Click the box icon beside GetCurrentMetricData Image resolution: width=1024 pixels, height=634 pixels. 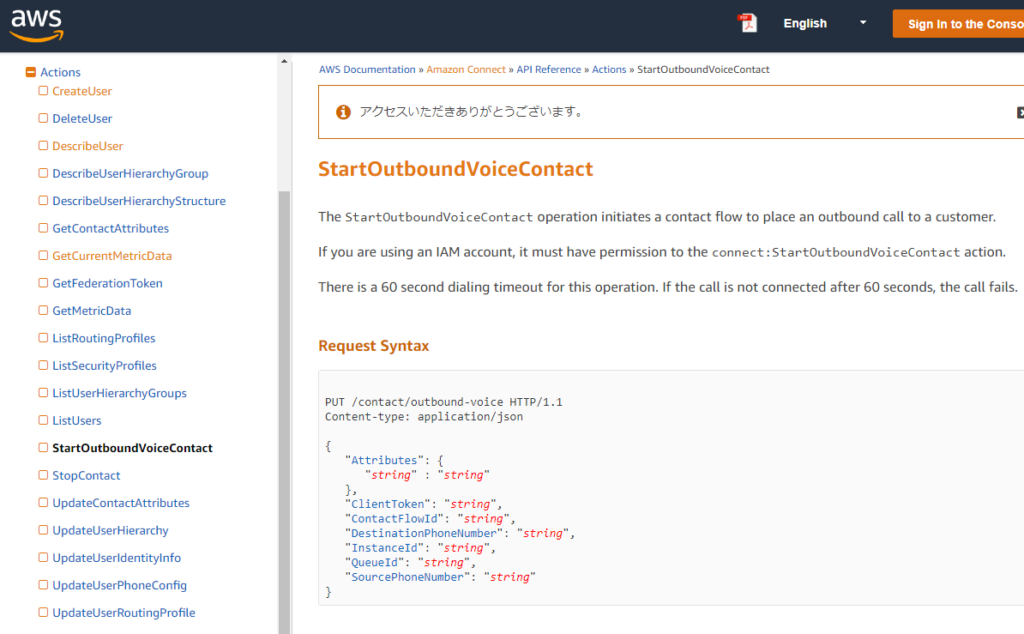(43, 255)
